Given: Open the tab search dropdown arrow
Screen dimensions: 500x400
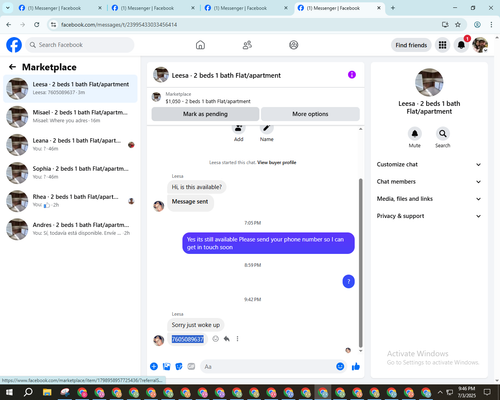Looking at the screenshot, I should point(7,8).
